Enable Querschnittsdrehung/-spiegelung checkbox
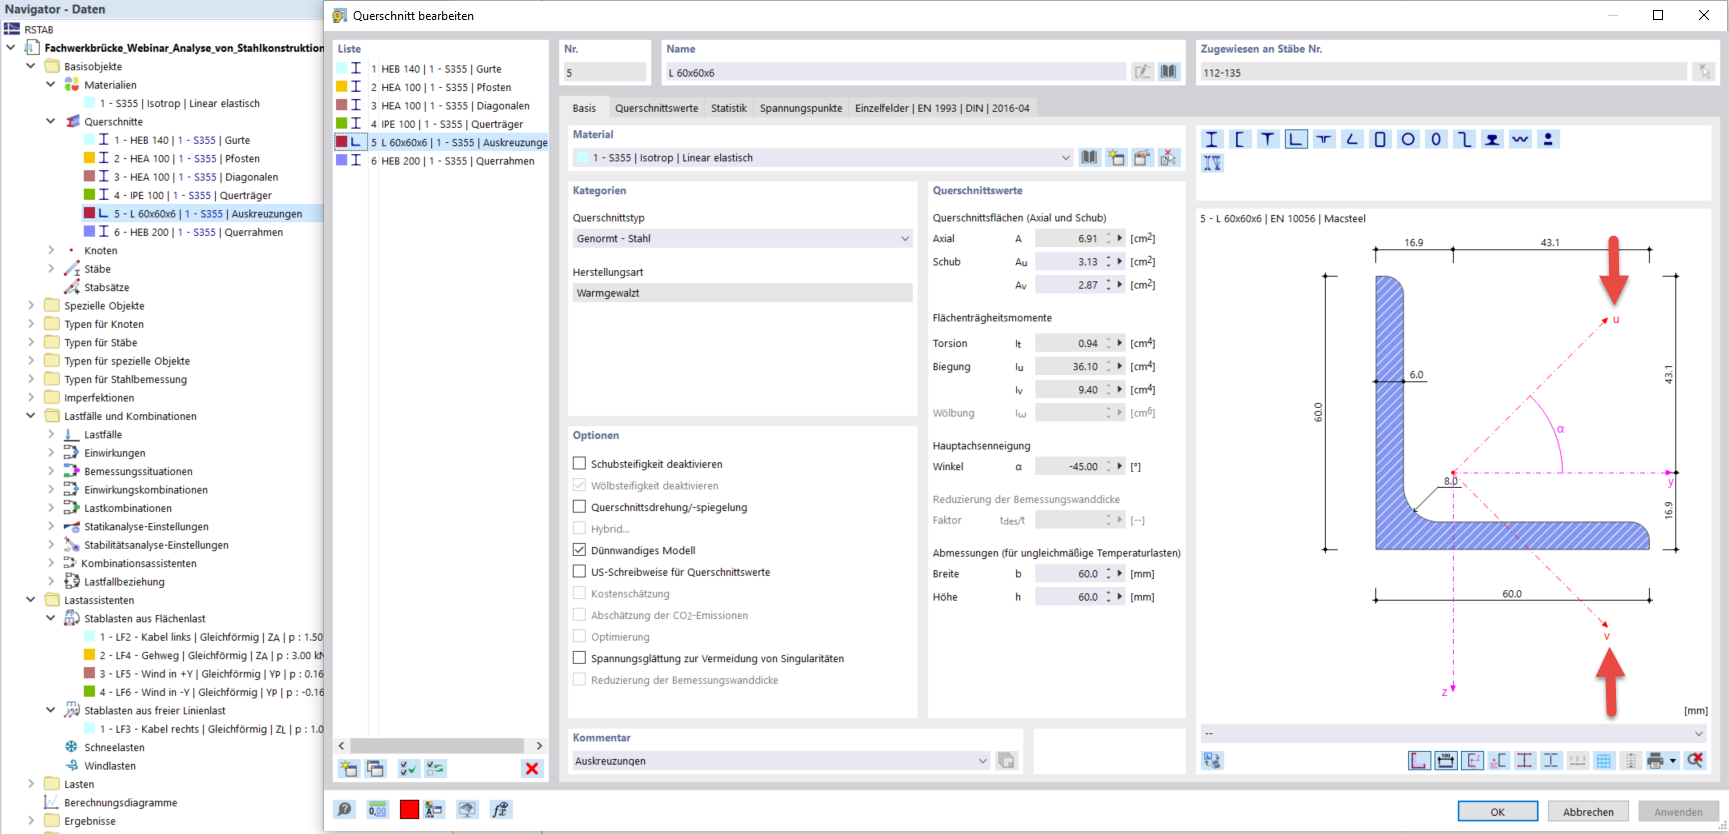 click(579, 507)
